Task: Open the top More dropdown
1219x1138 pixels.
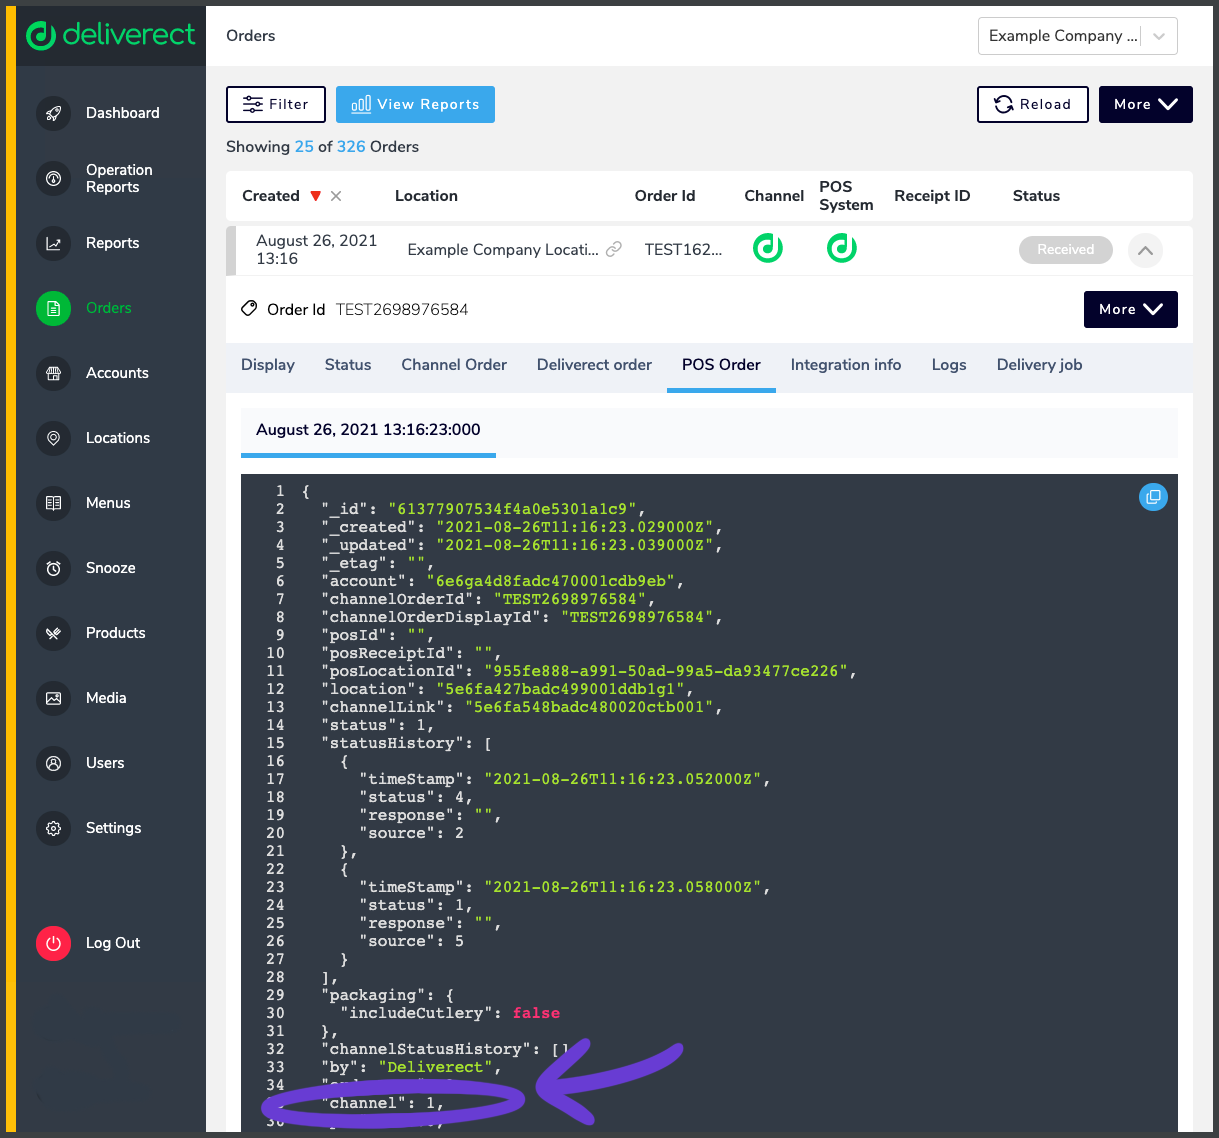Action: tap(1146, 104)
